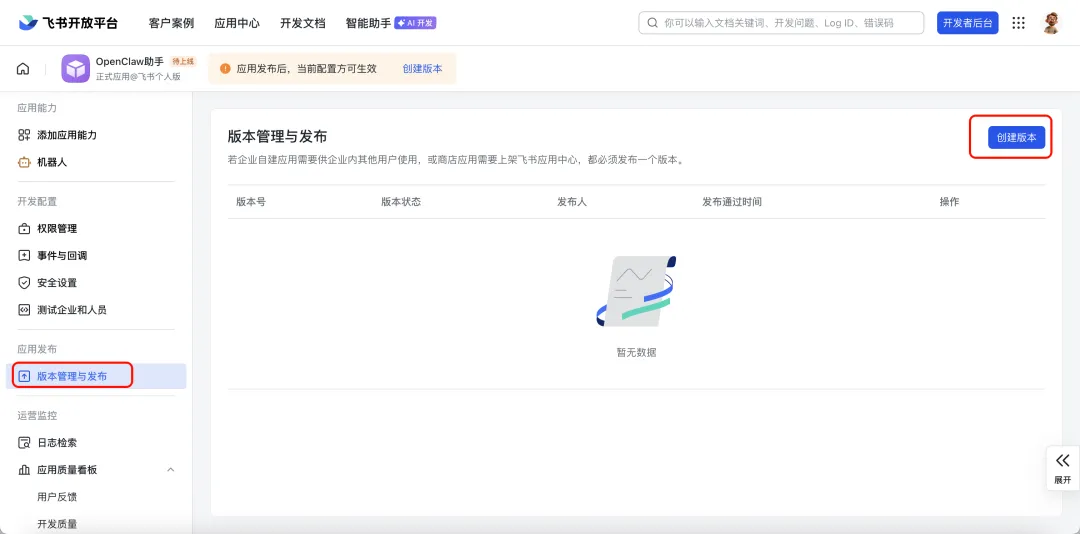This screenshot has height=534, width=1080.
Task: Click the 展开 double-chevron expand icon
Action: click(x=1063, y=460)
